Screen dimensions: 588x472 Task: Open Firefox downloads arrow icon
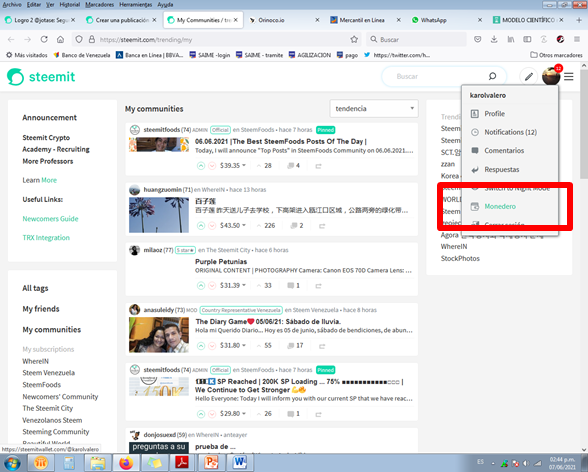pos(494,39)
